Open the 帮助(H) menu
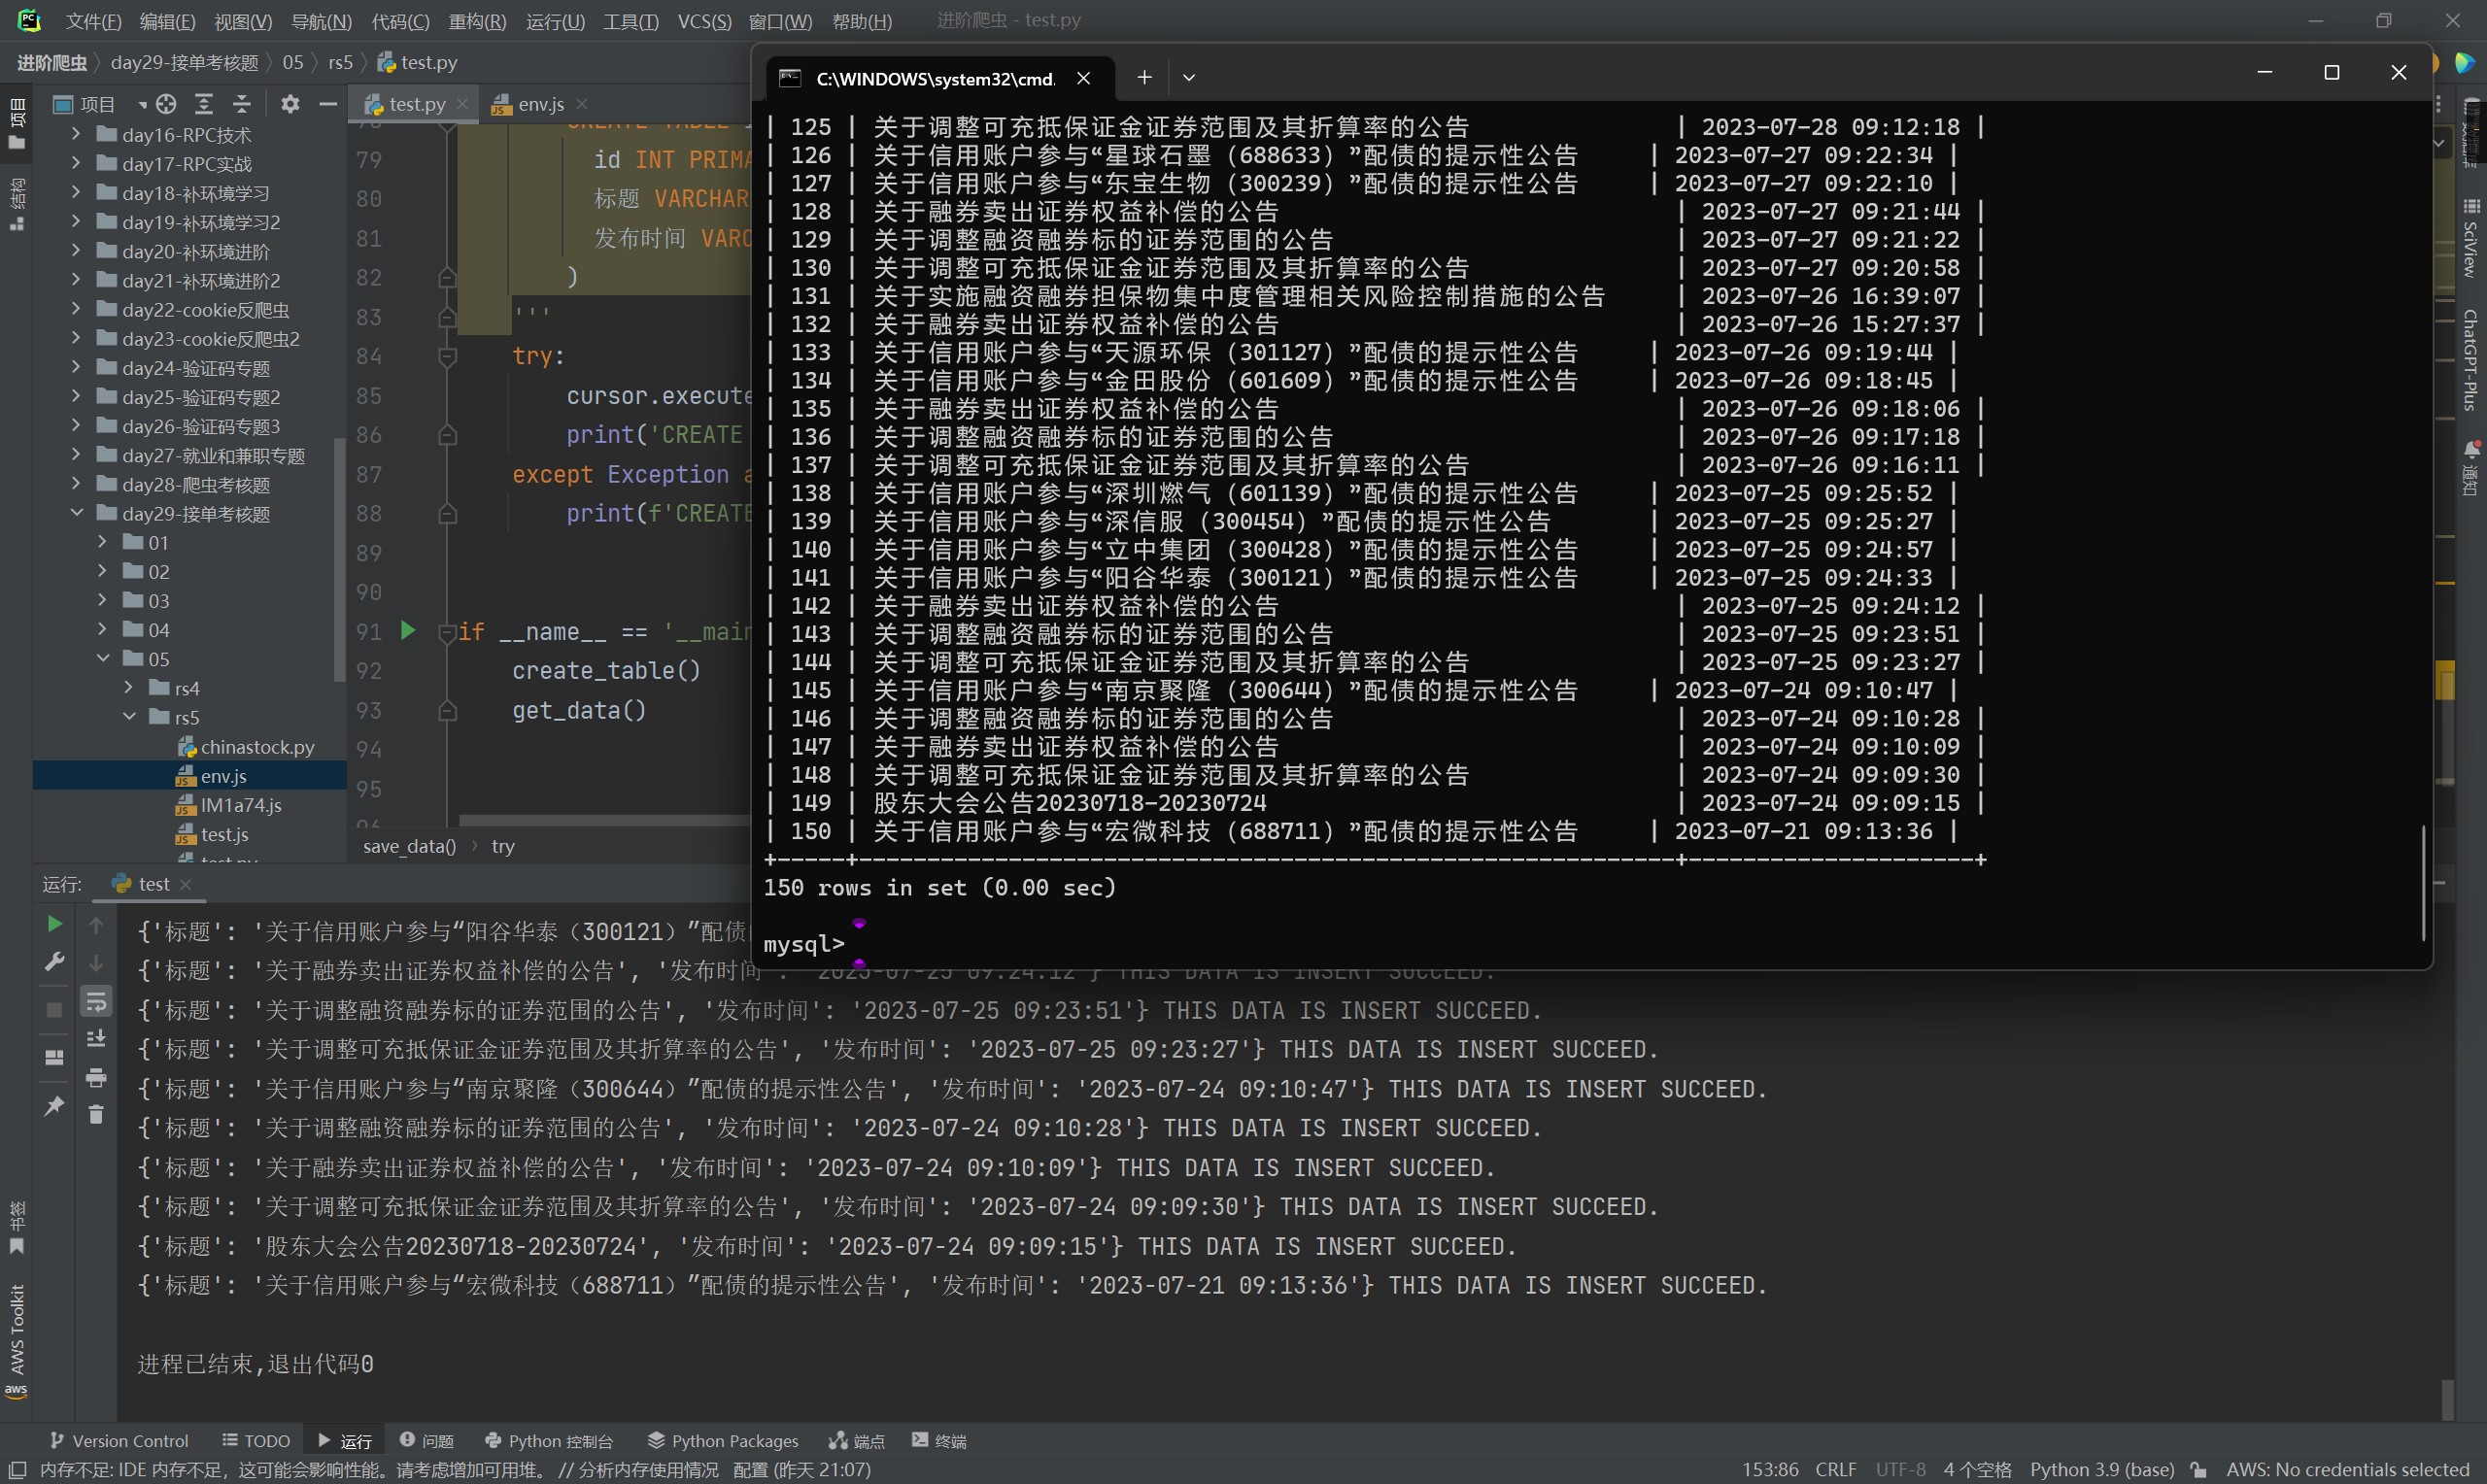 pos(862,21)
